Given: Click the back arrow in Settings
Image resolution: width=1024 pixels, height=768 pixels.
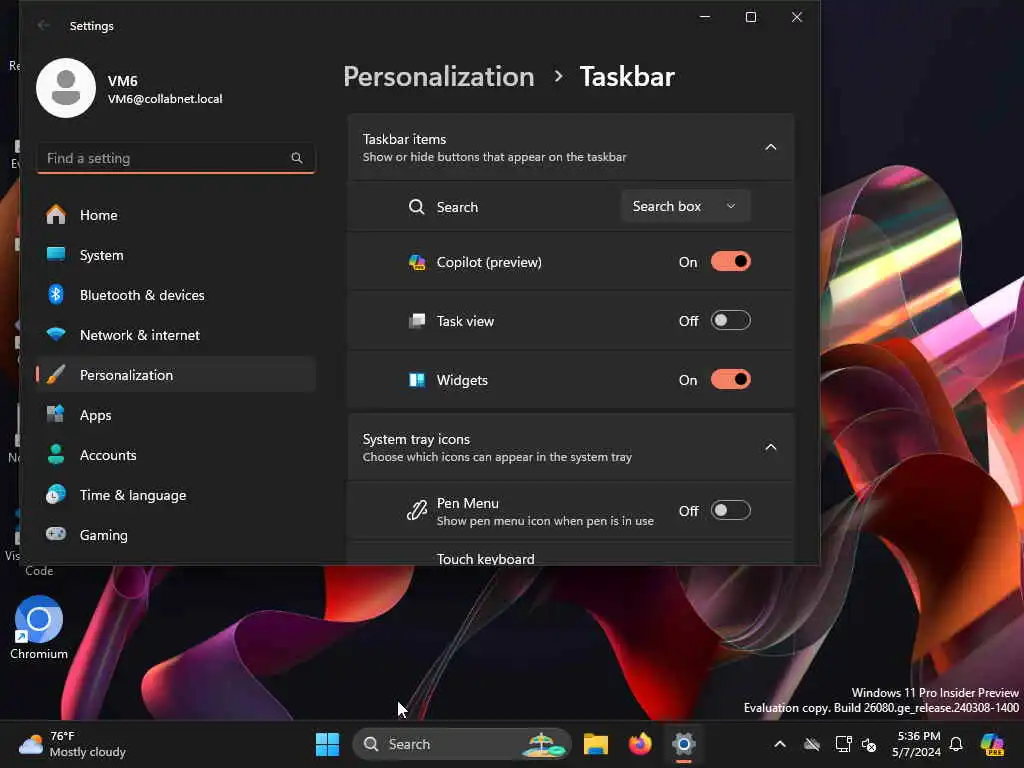Looking at the screenshot, I should (x=44, y=25).
